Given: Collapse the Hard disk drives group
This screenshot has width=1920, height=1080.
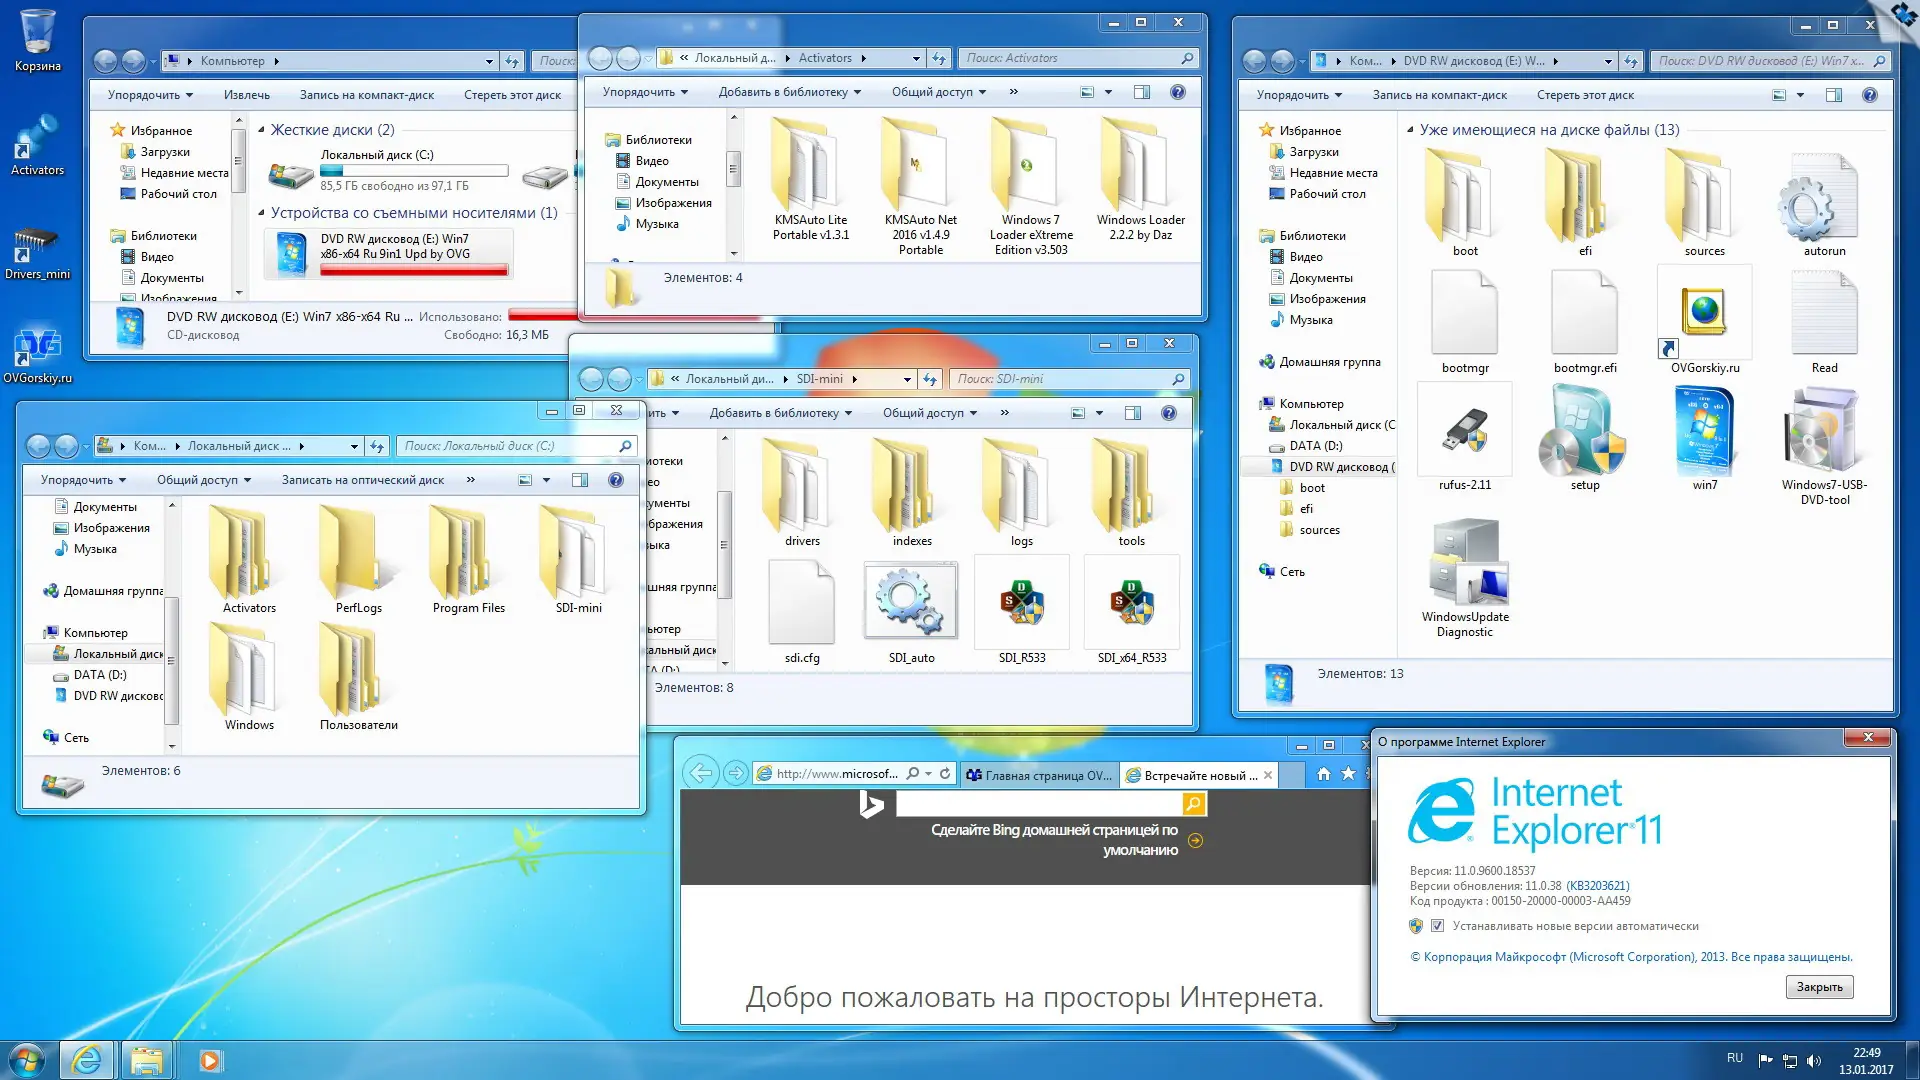Looking at the screenshot, I should tap(262, 130).
